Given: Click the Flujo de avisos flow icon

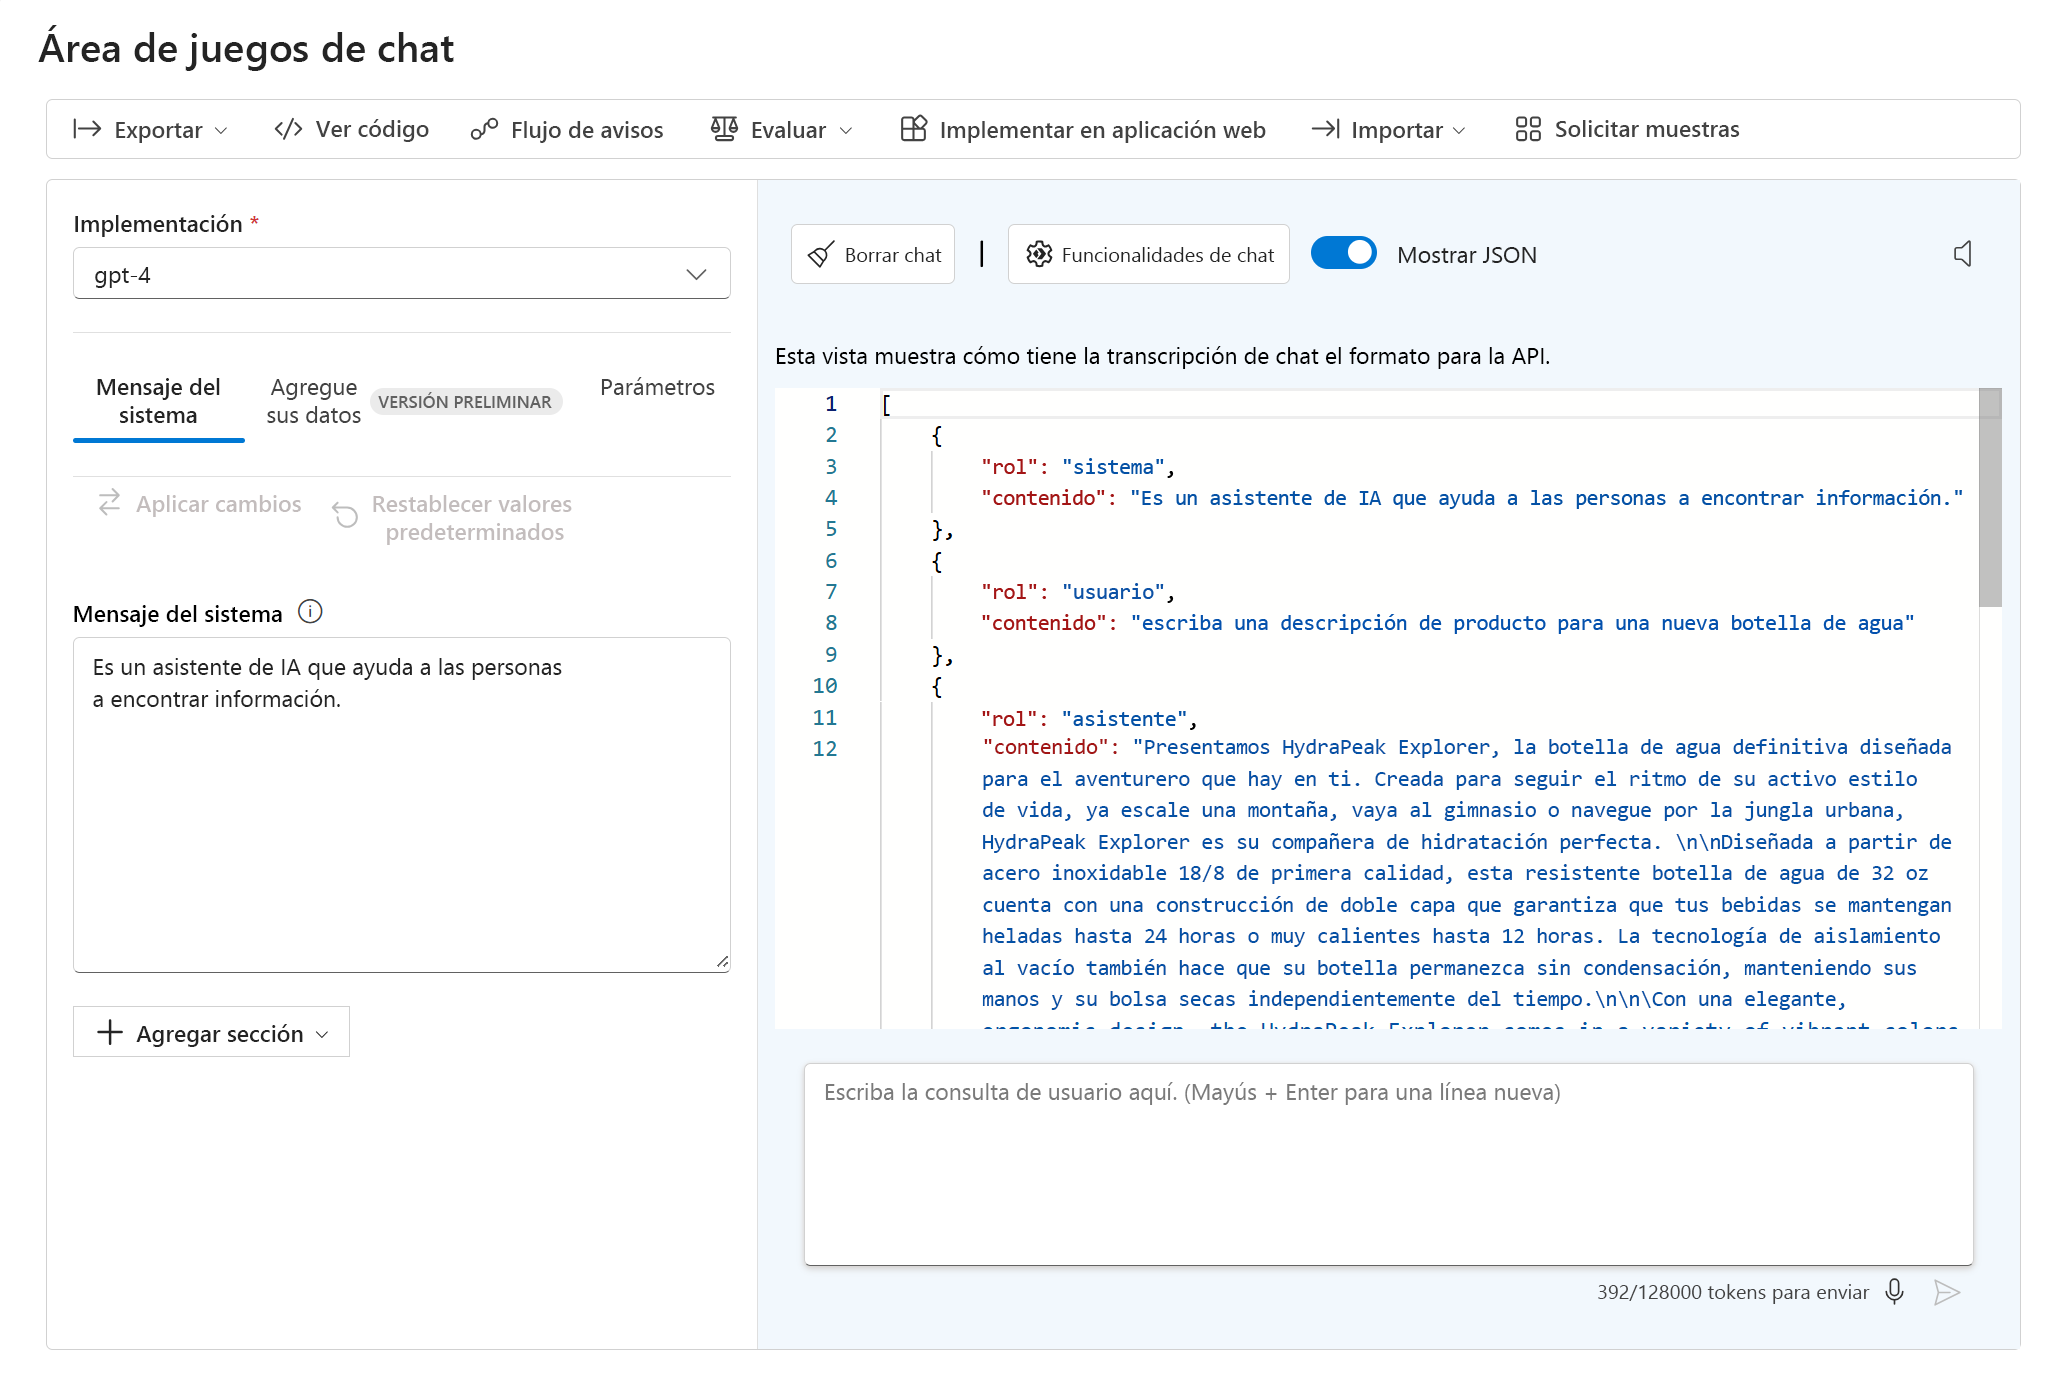Looking at the screenshot, I should (x=484, y=129).
